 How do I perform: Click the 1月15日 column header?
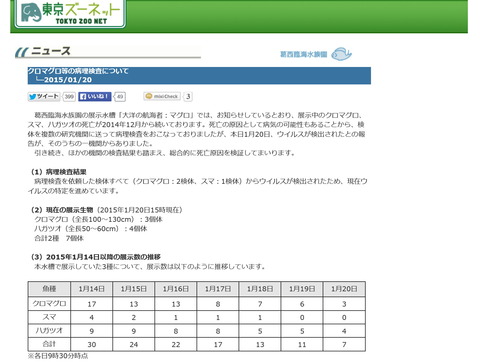[x=134, y=289]
